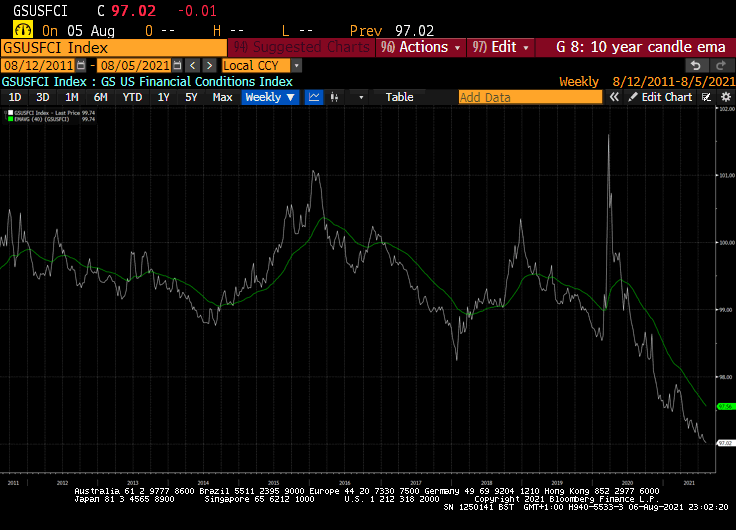Open chart settings gear icon
Image resolution: width=736 pixels, height=530 pixels.
tap(726, 97)
